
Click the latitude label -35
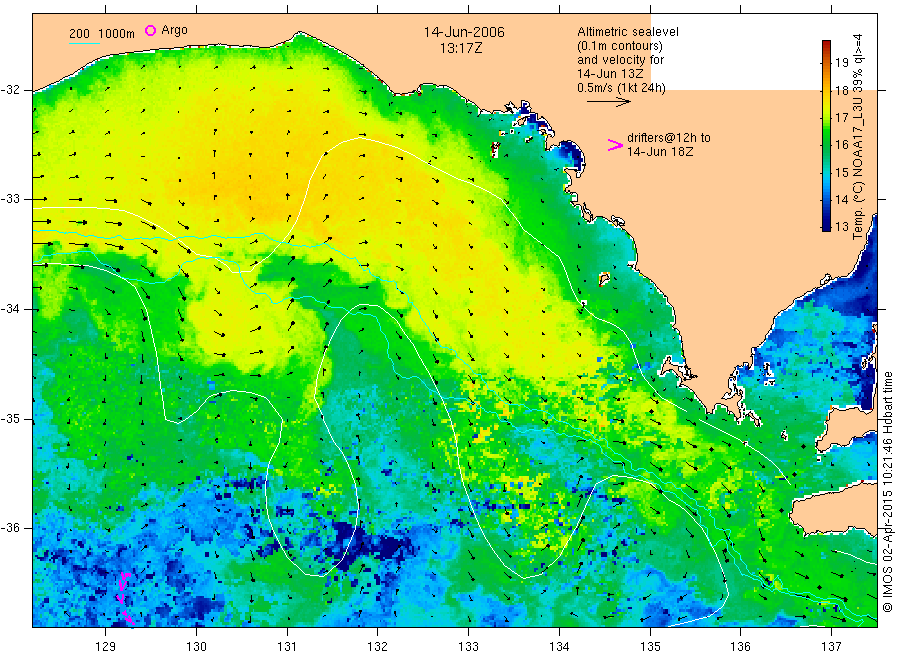(11, 418)
